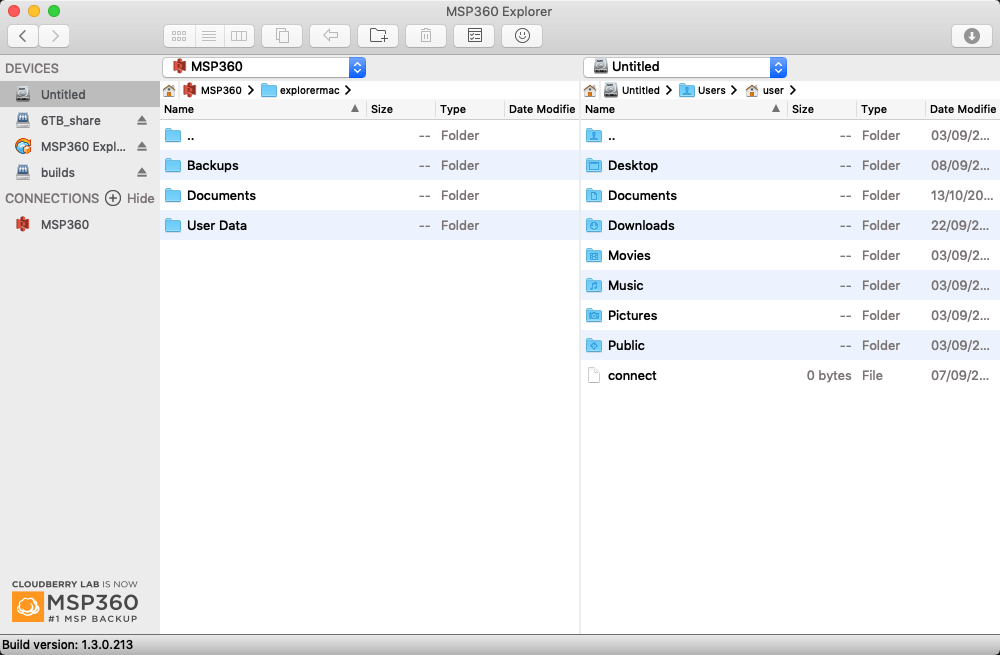This screenshot has width=1000, height=655.
Task: Select the parent folder row in the left pane
Action: [369, 135]
